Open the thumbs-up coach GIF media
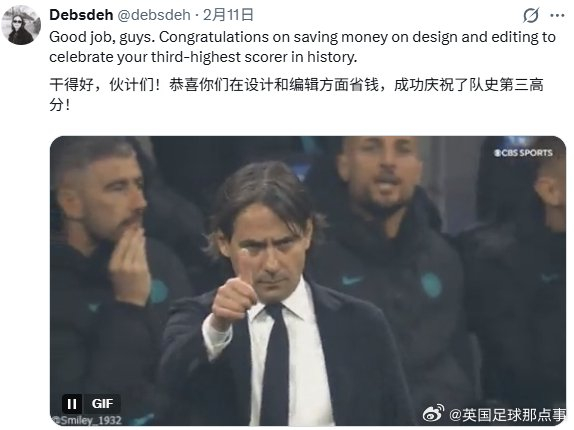Image resolution: width=574 pixels, height=430 pixels. (308, 281)
